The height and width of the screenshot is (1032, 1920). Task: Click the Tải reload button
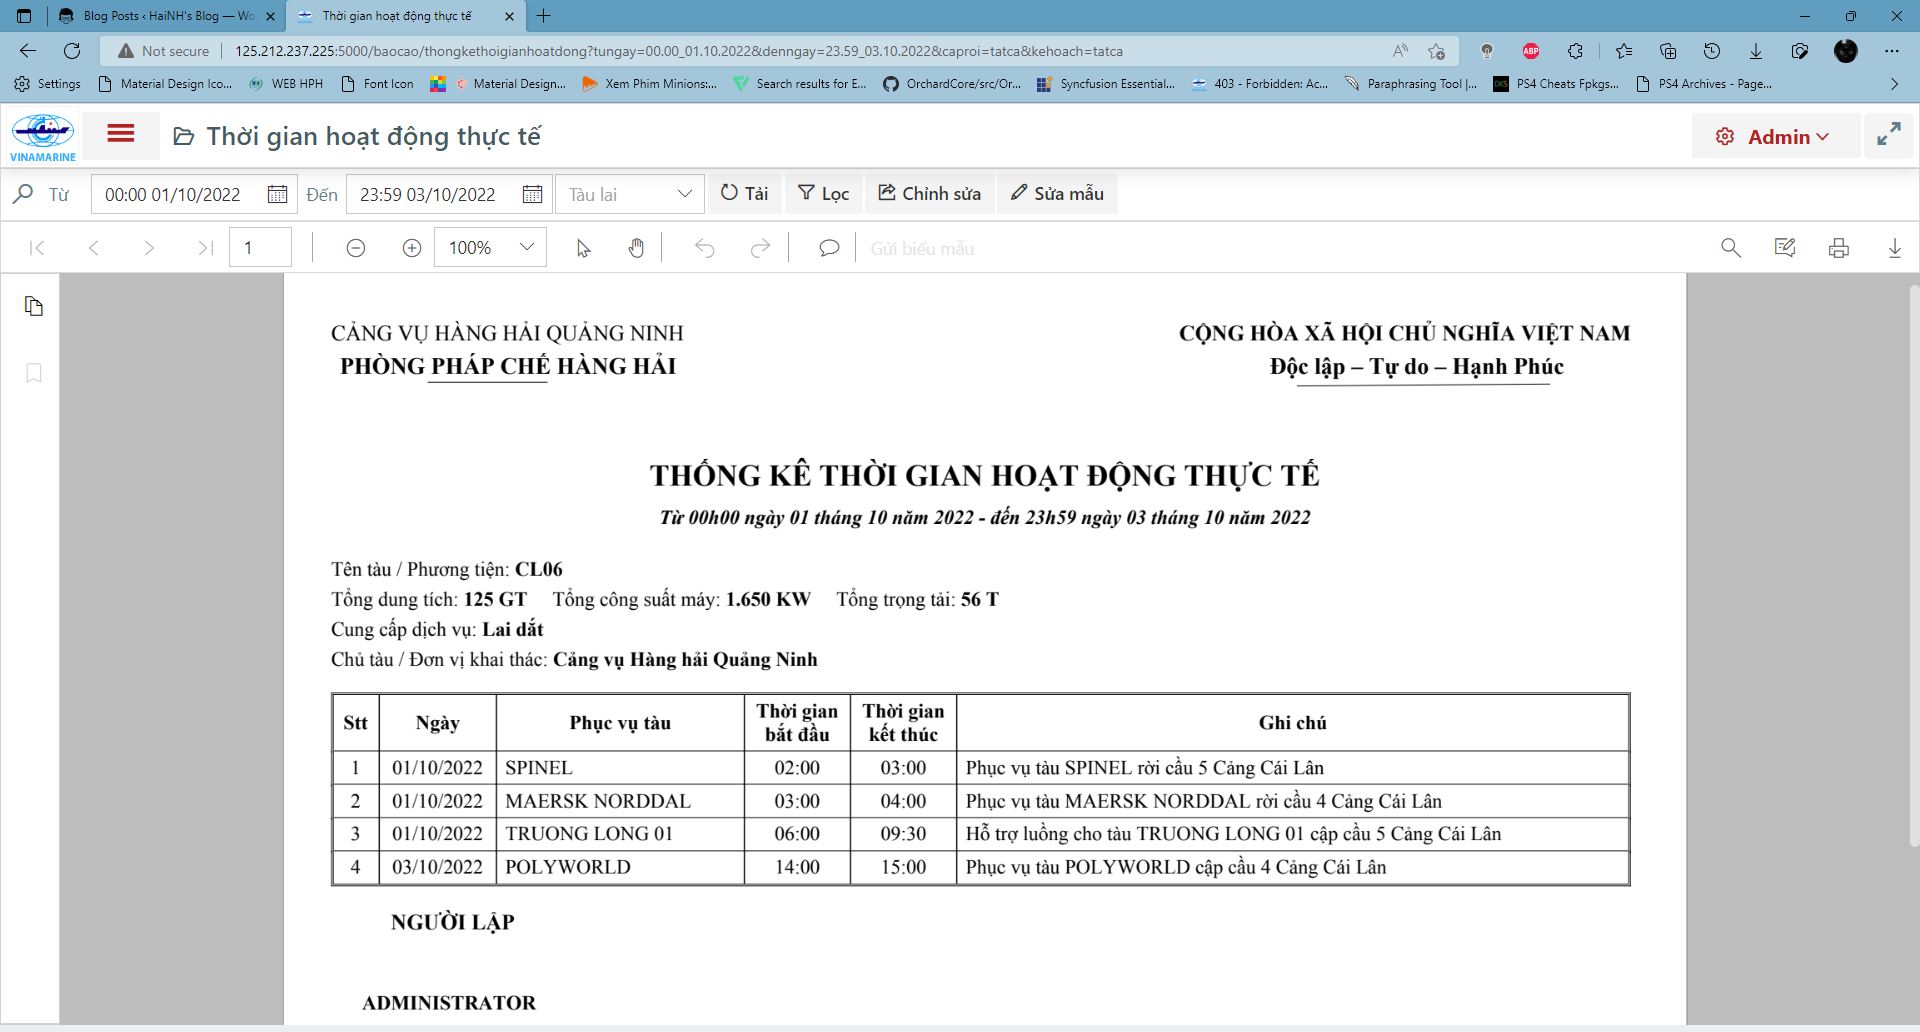click(744, 194)
